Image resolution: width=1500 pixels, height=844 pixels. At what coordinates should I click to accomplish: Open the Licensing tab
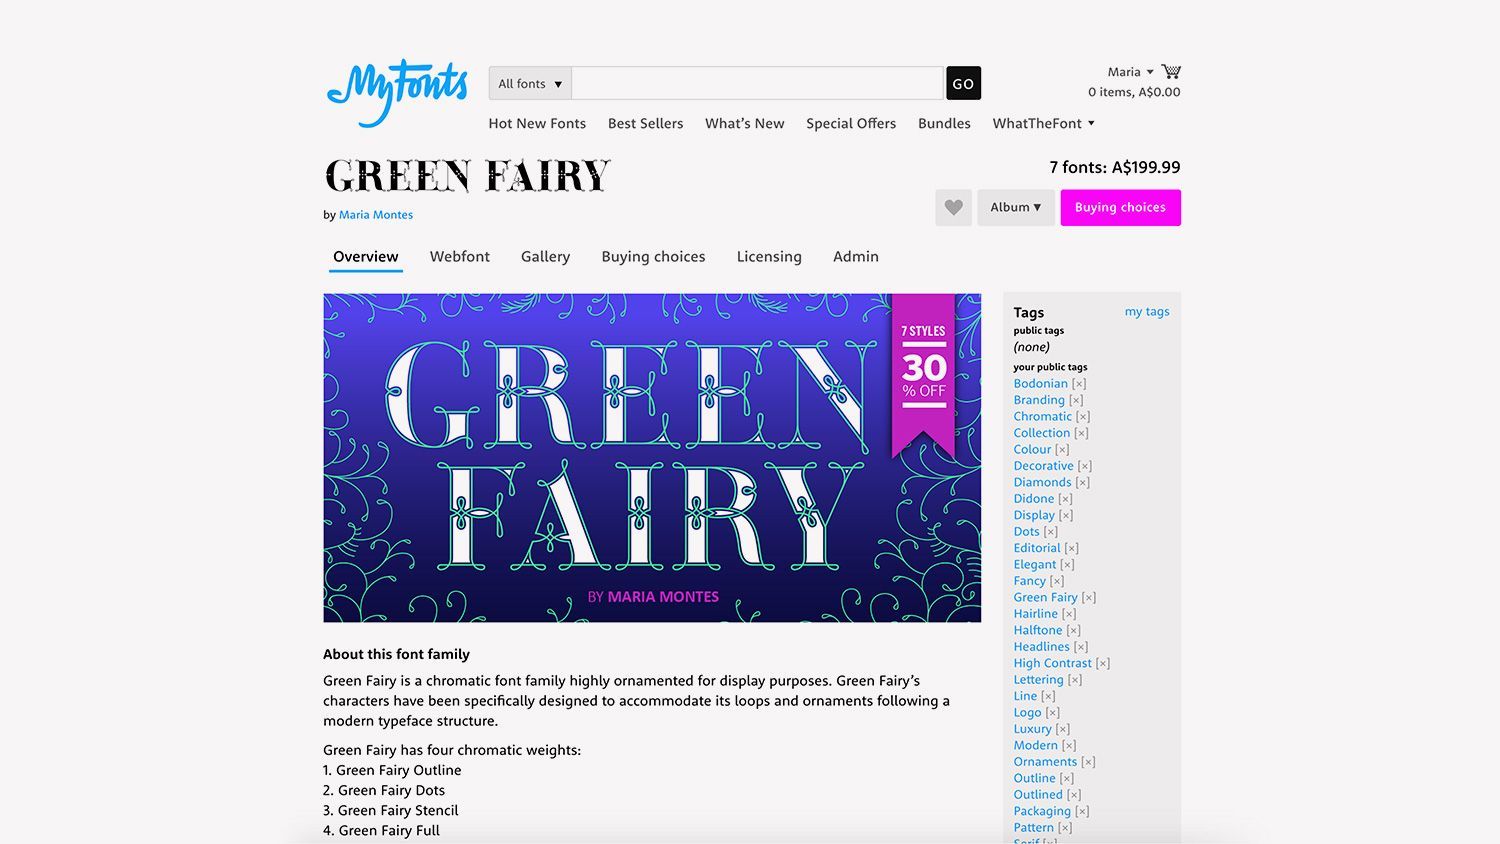tap(769, 257)
